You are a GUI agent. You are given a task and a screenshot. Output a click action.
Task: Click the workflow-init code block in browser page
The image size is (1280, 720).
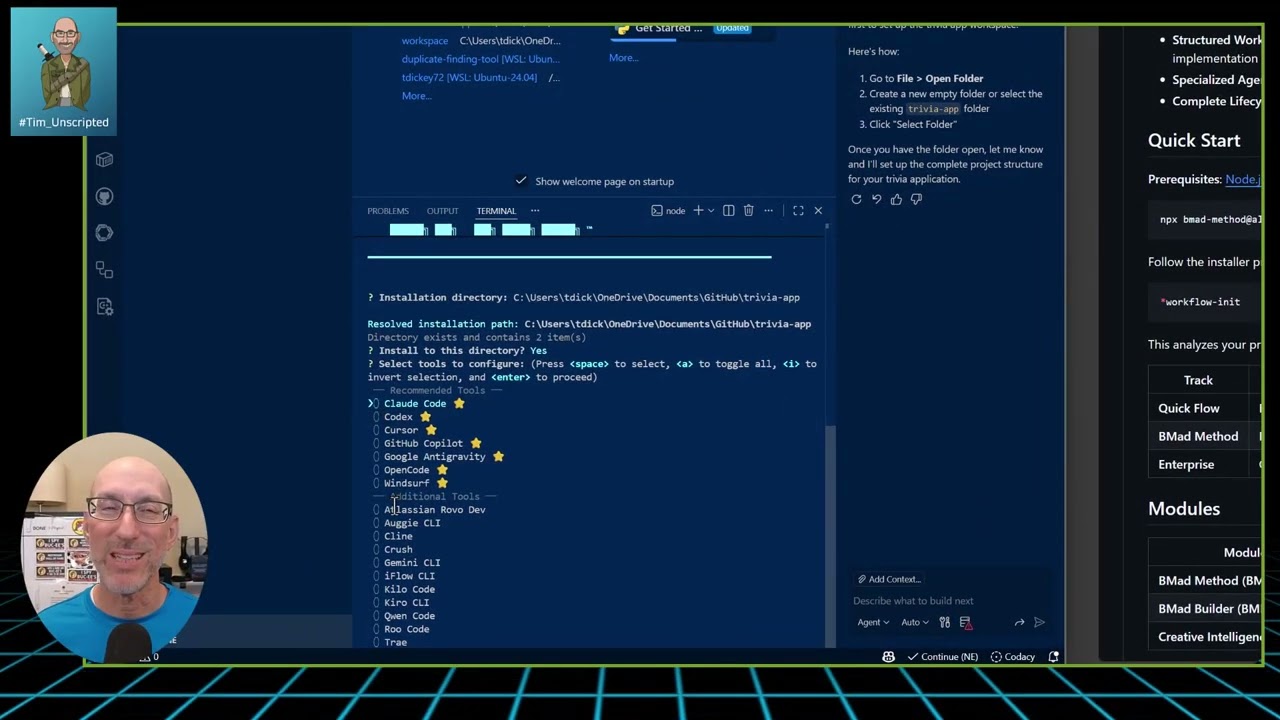click(x=1205, y=302)
